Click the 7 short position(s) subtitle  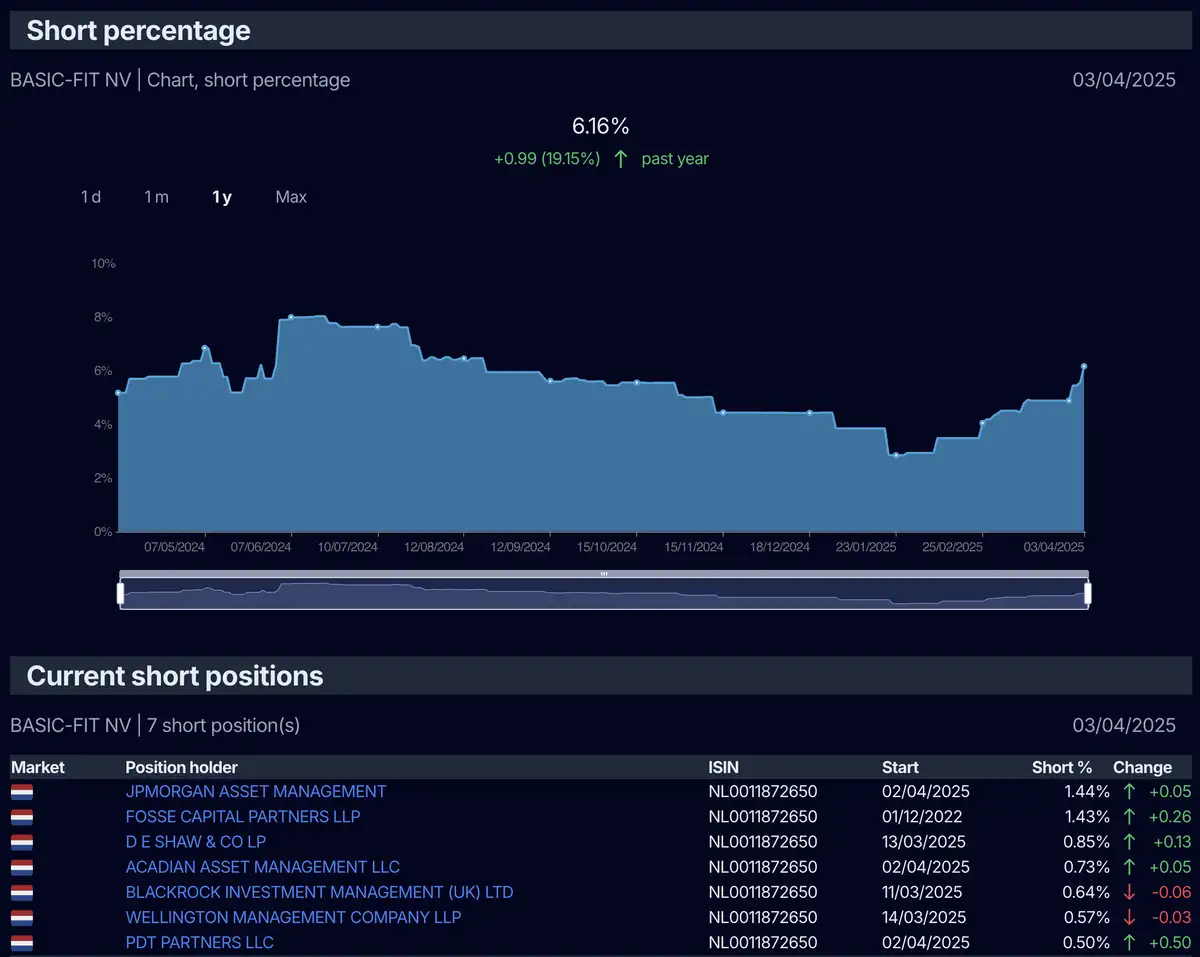pyautogui.click(x=223, y=725)
